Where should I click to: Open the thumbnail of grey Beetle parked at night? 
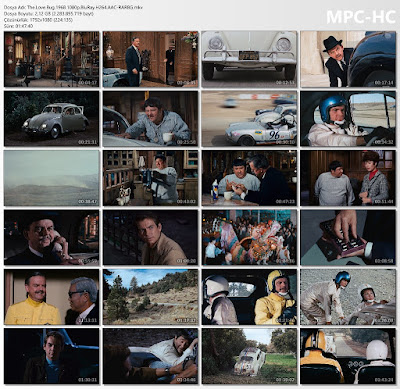(x=52, y=119)
